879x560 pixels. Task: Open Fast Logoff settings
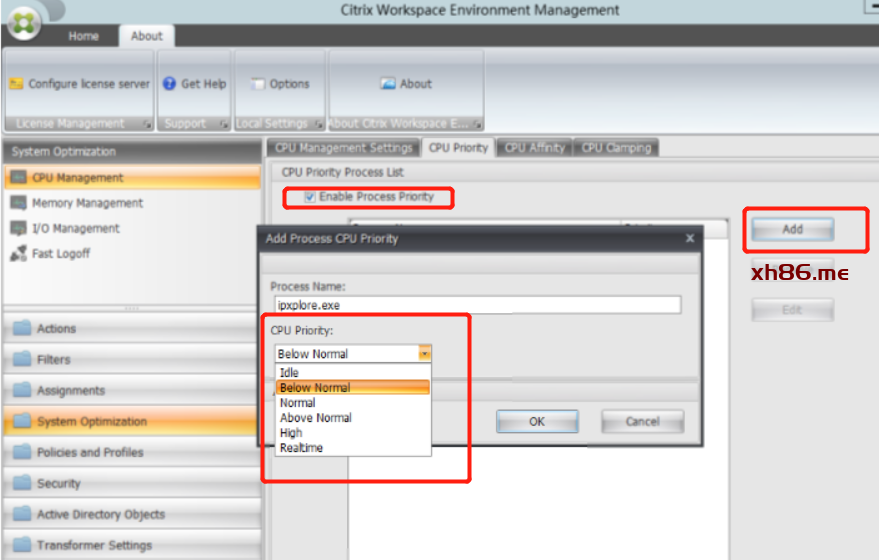(60, 254)
